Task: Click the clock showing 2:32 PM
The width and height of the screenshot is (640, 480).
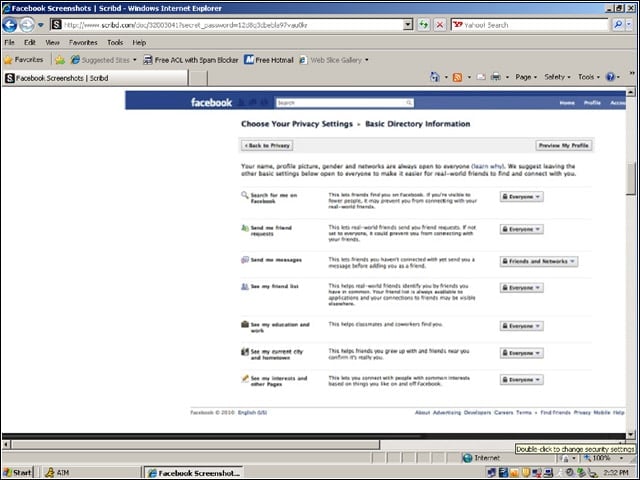Action: pos(616,473)
